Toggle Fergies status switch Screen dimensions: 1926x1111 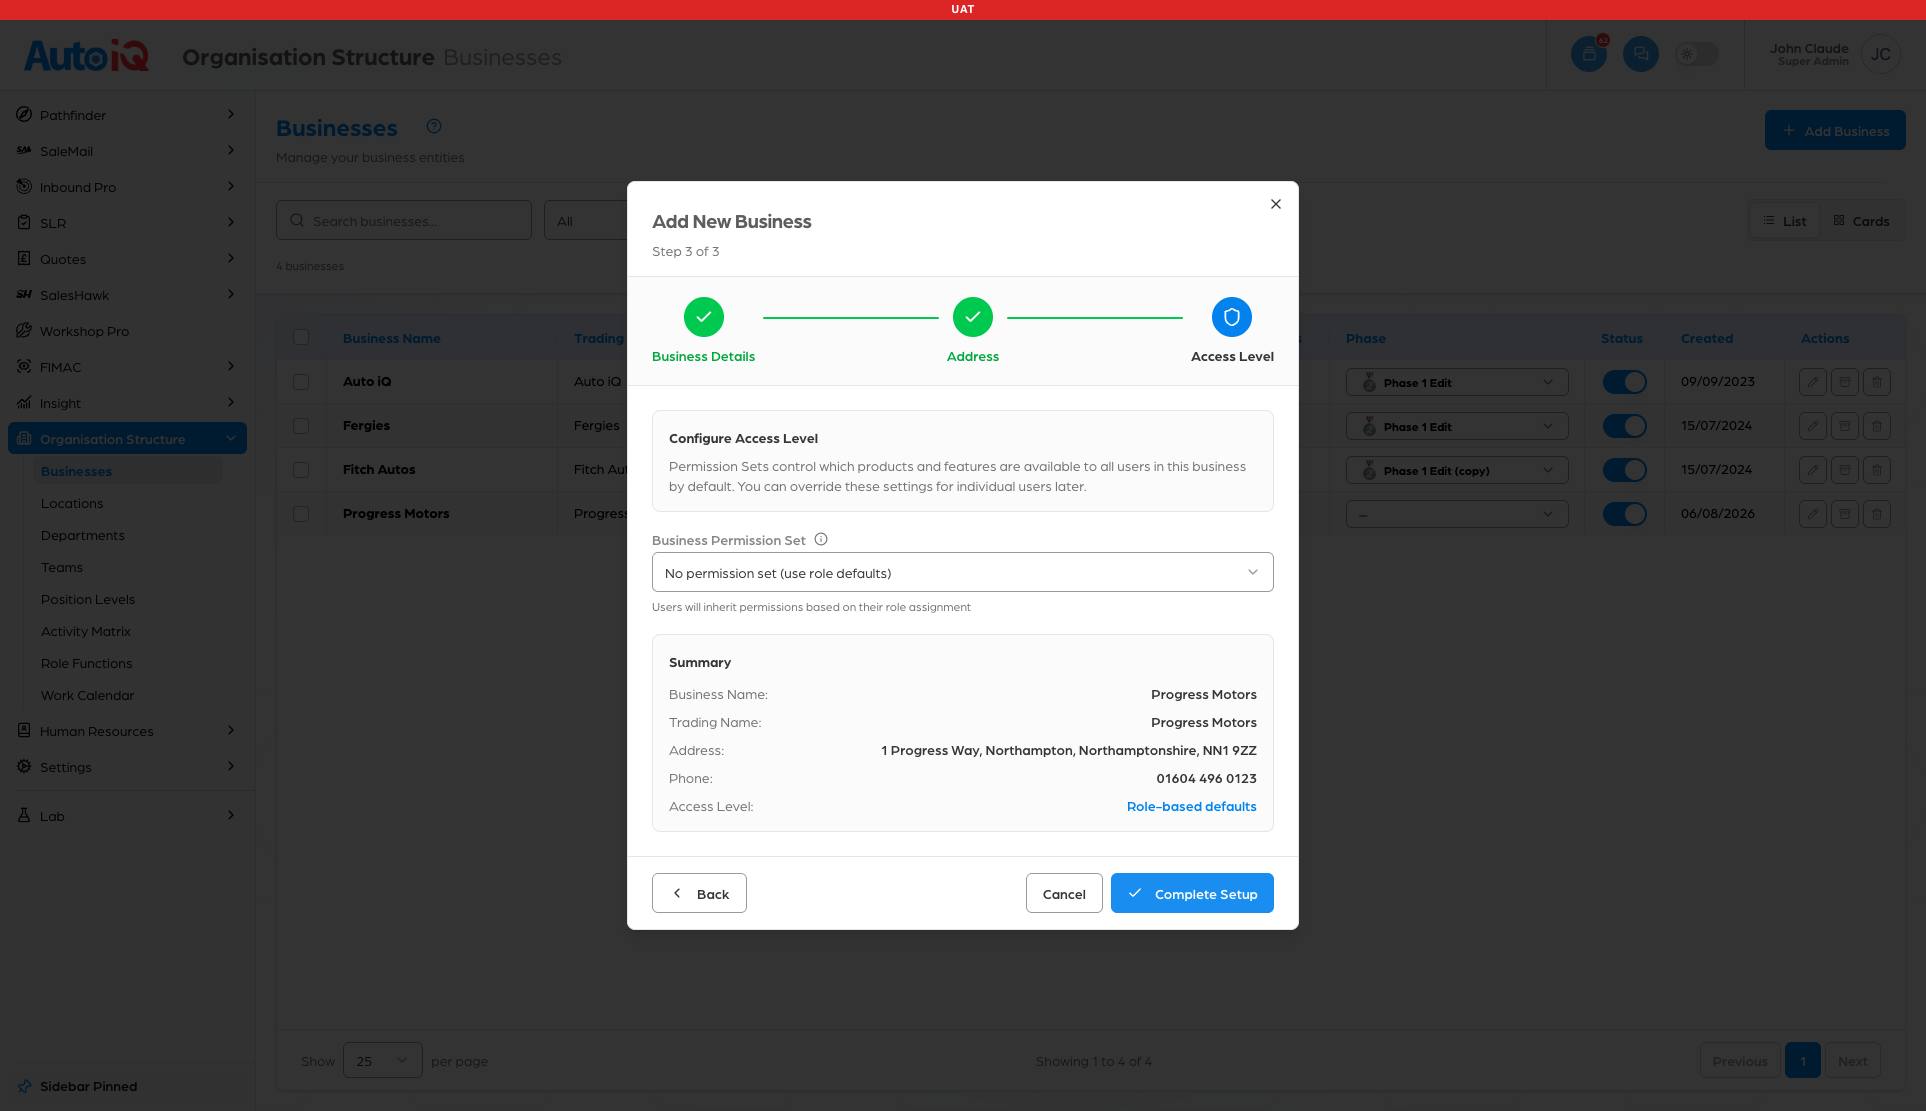click(1625, 426)
